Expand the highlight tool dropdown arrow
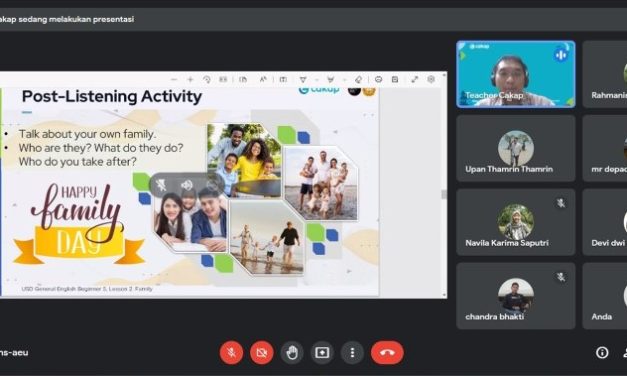 tap(344, 80)
